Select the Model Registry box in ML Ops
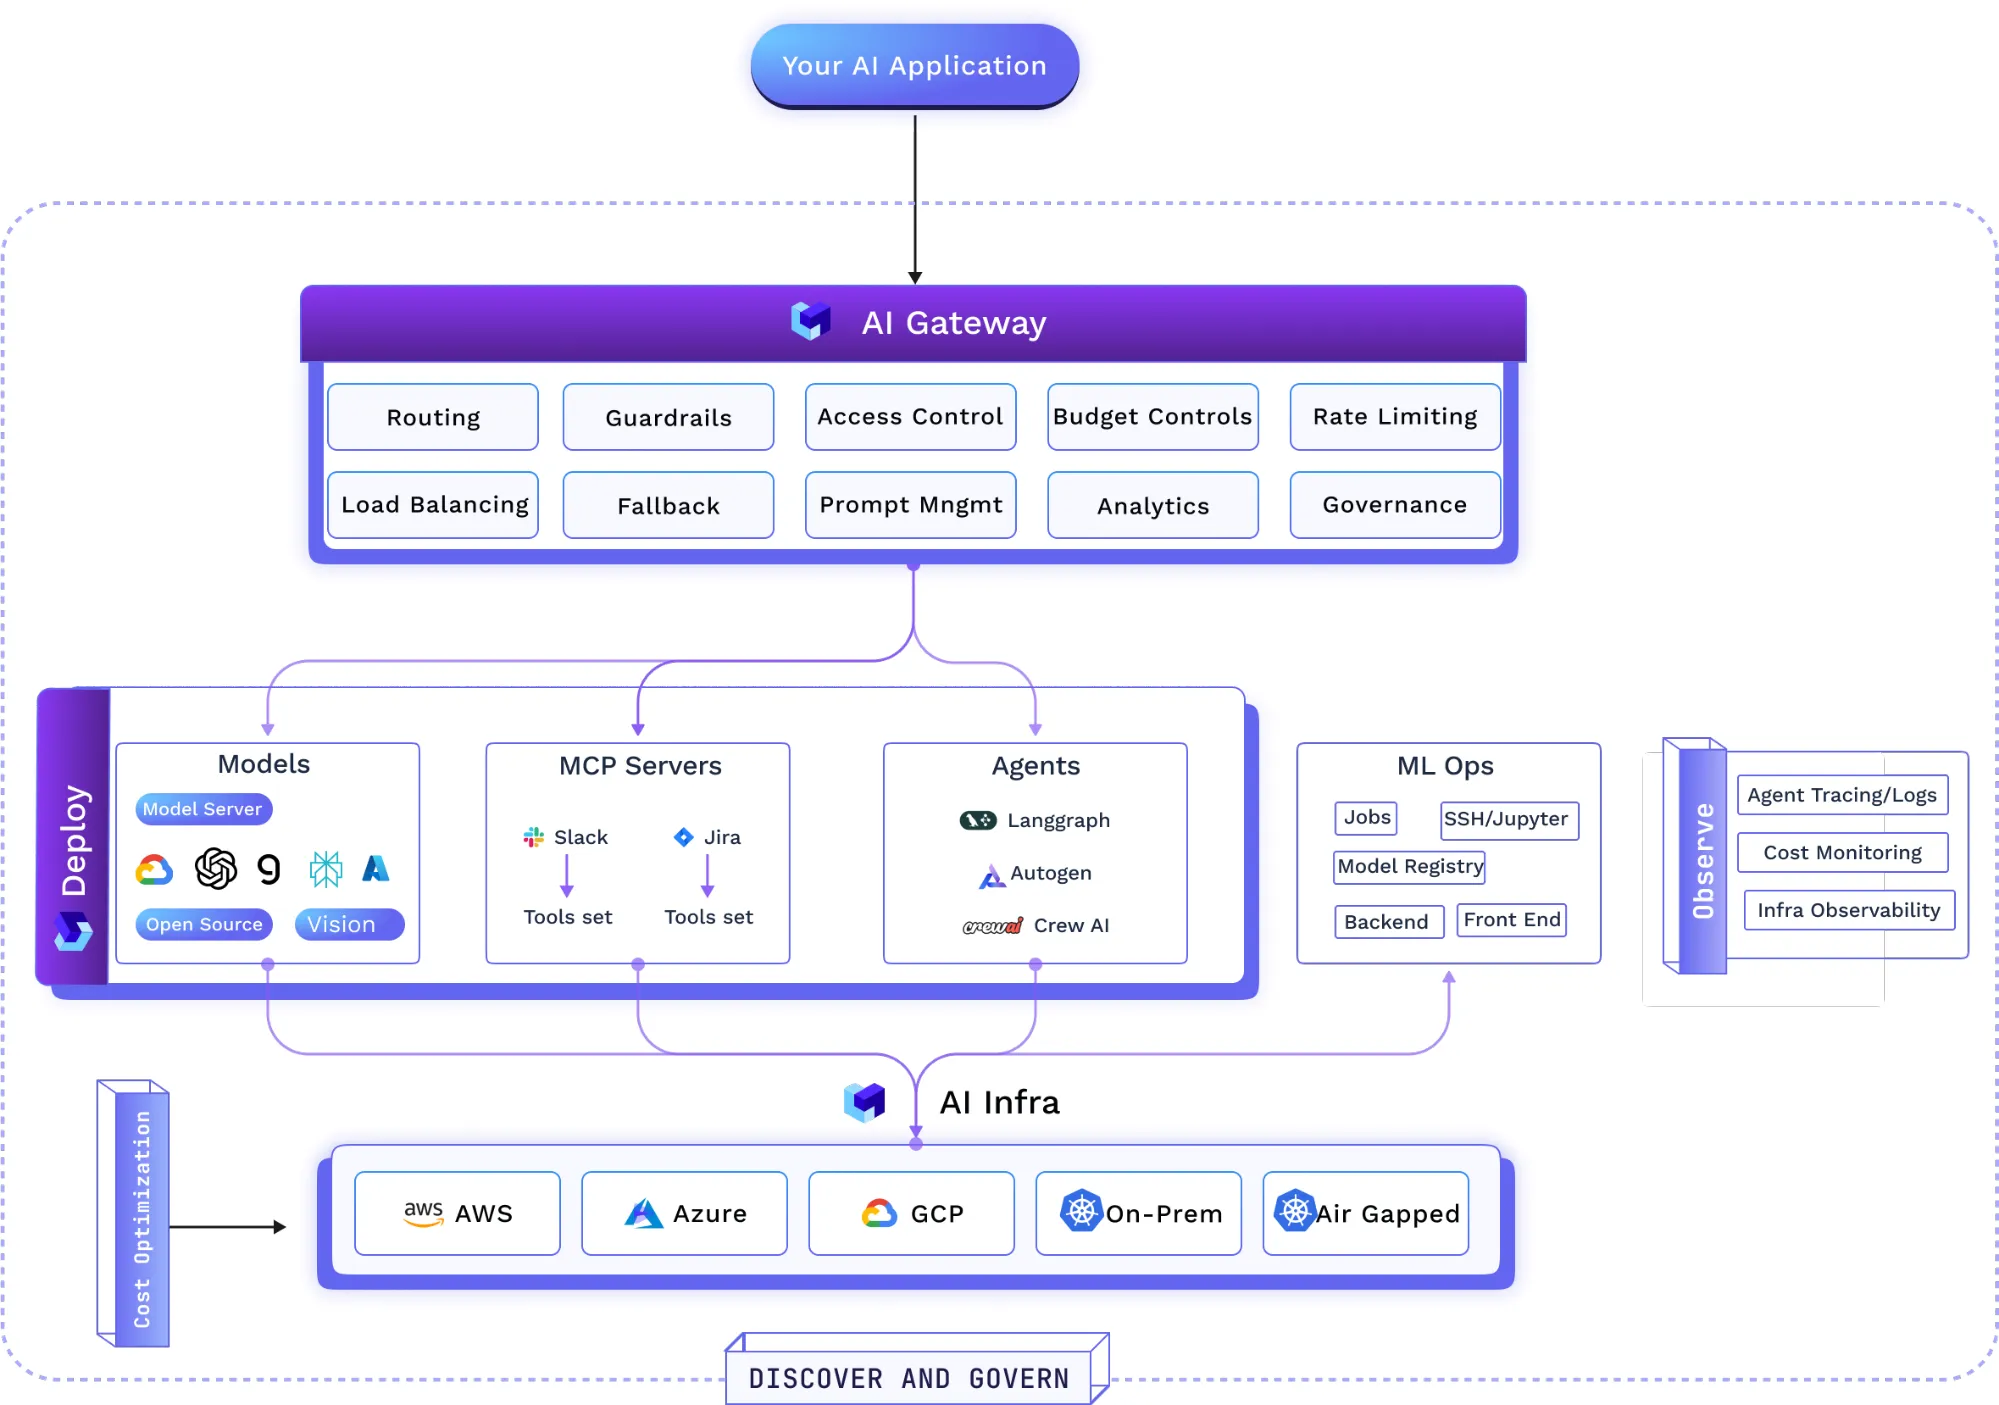The image size is (1999, 1405). (1409, 866)
